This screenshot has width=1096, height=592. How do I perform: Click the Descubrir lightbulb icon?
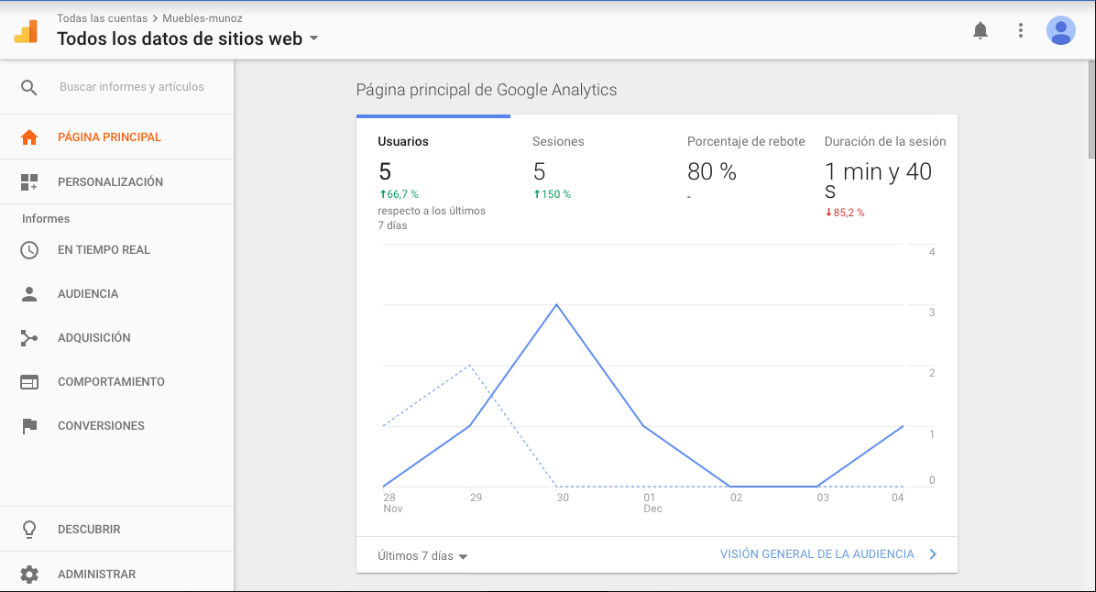click(29, 529)
